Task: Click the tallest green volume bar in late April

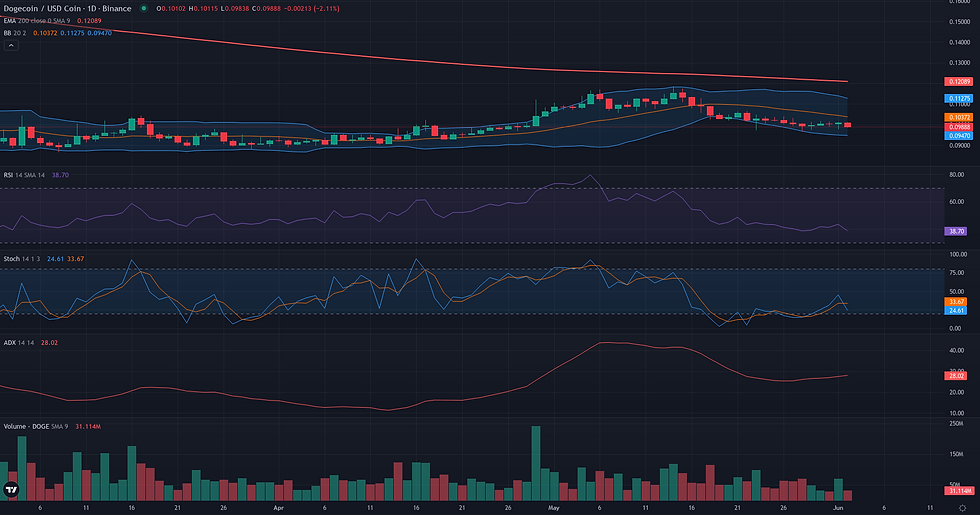Action: [536, 463]
